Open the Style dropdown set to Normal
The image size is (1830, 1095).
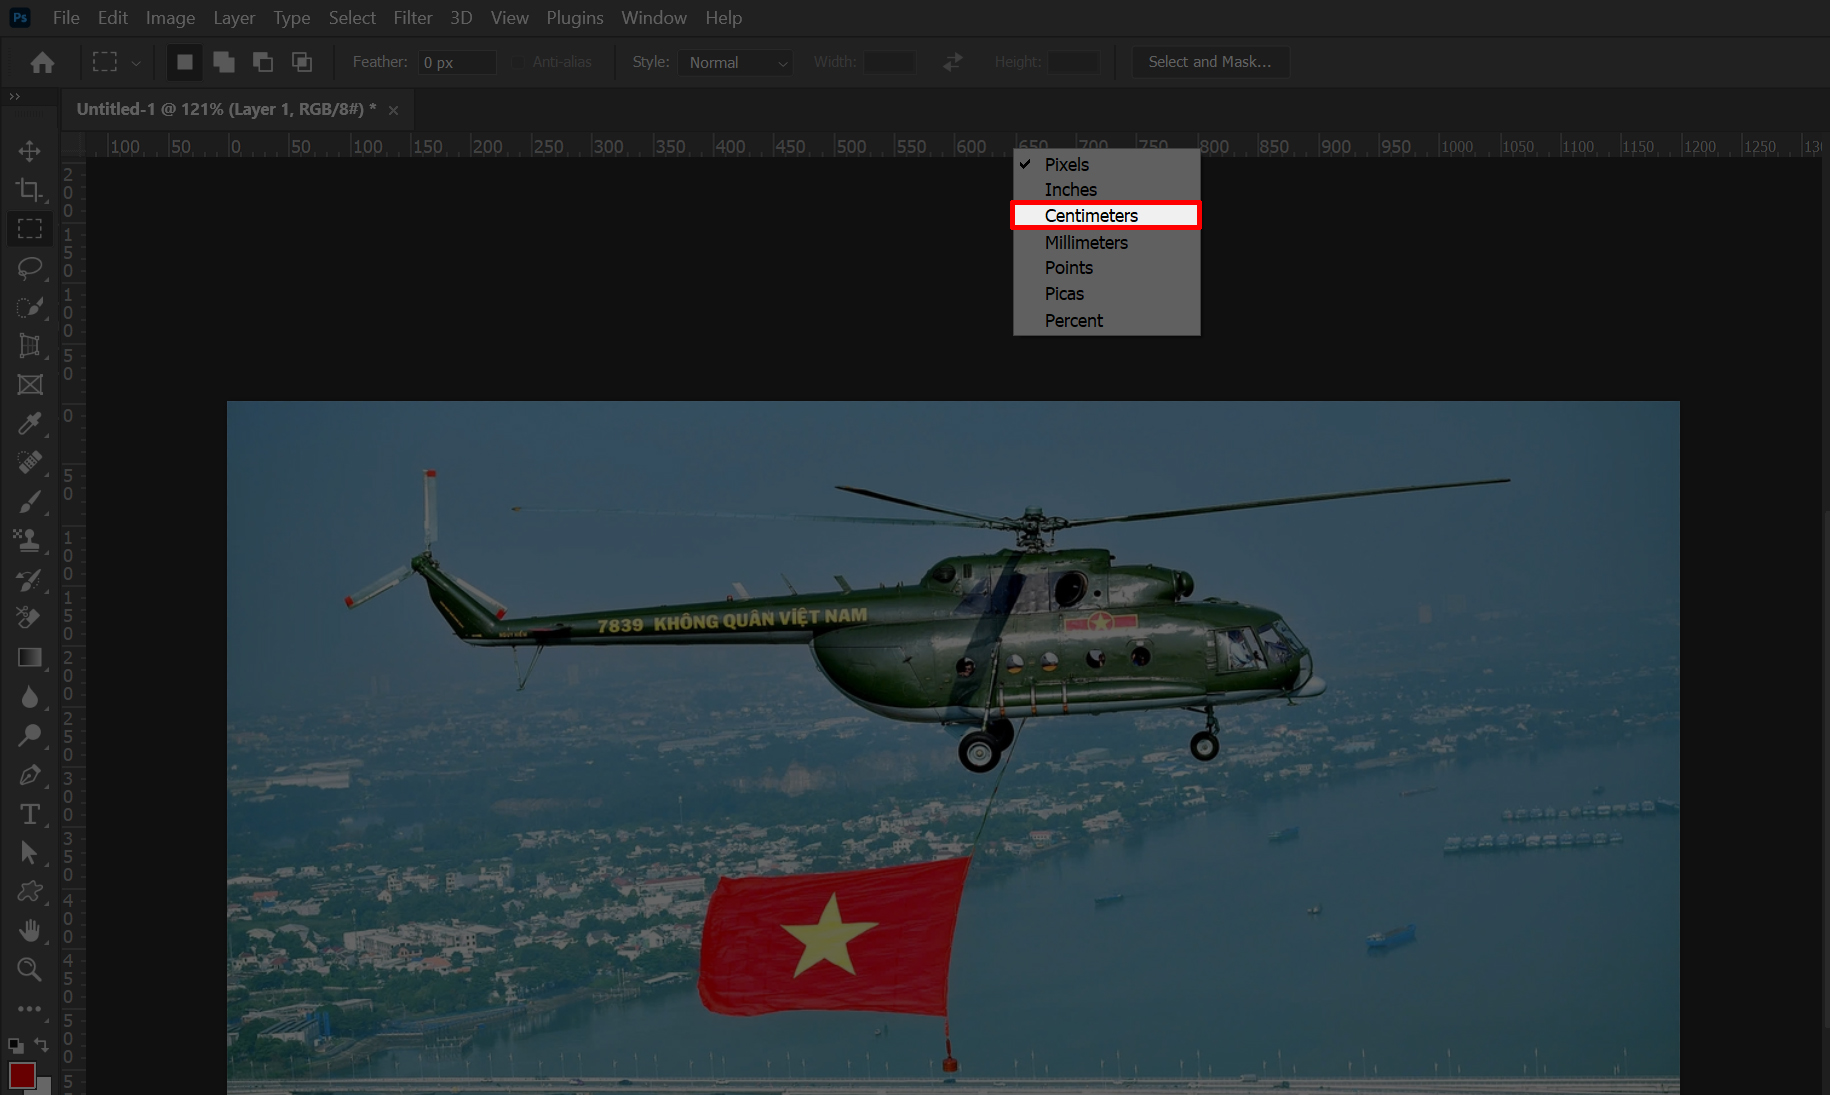pos(735,62)
